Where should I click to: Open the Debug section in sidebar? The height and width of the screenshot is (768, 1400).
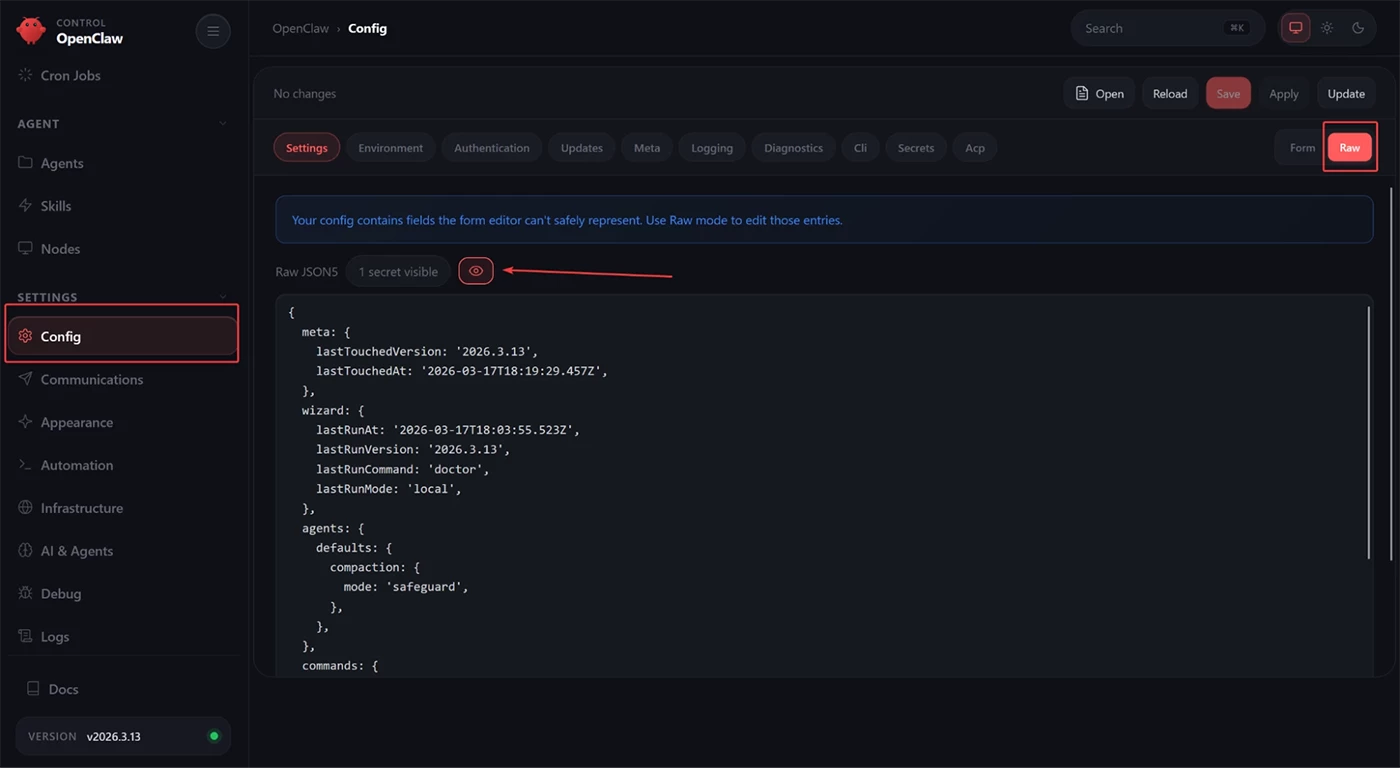pos(60,594)
